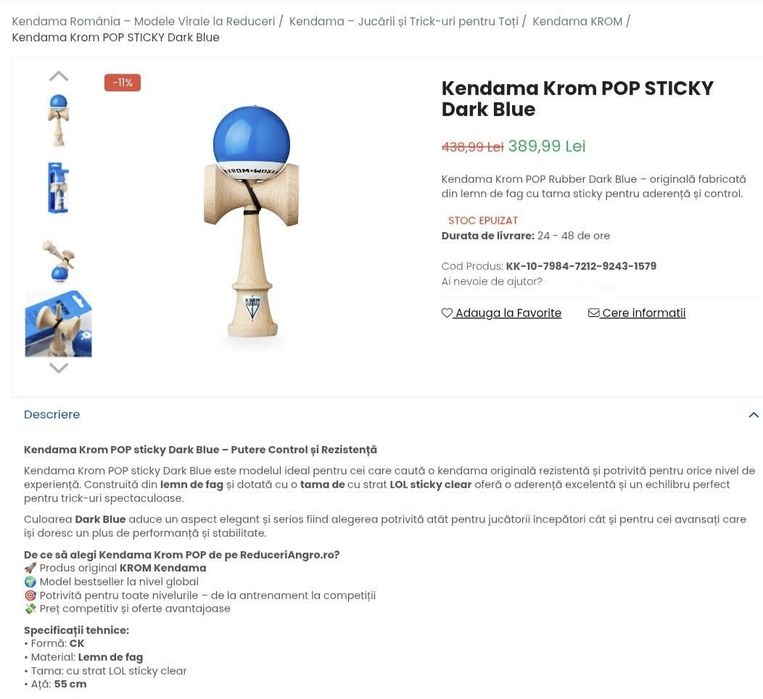The image size is (763, 699).
Task: Click the product code KK-10-7984-7212-9243-1579
Action: point(581,266)
